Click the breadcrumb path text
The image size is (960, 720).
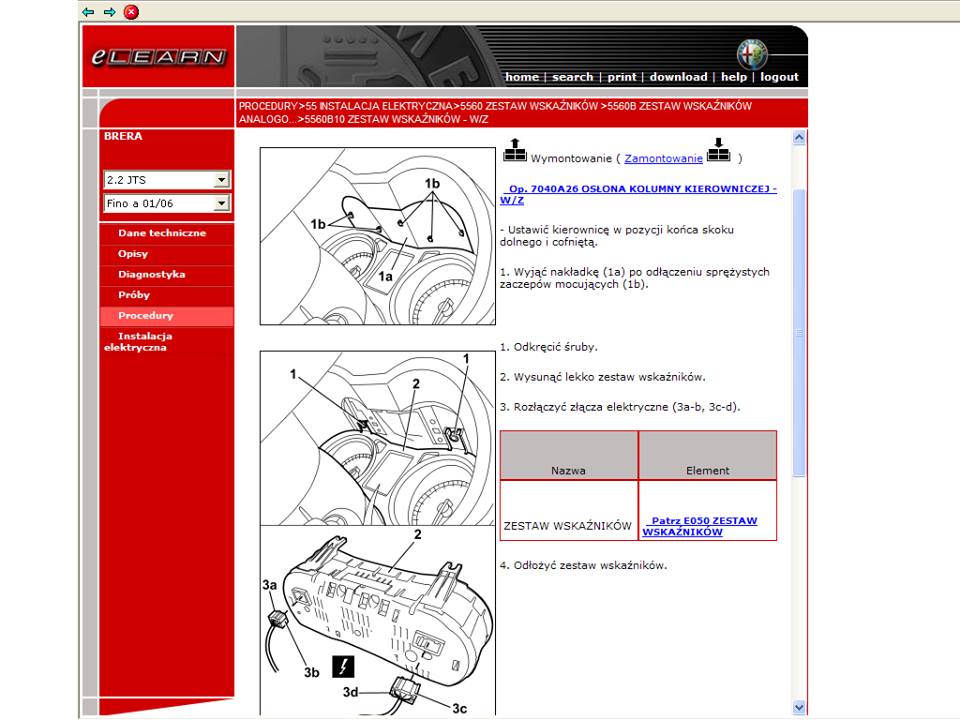coord(495,113)
